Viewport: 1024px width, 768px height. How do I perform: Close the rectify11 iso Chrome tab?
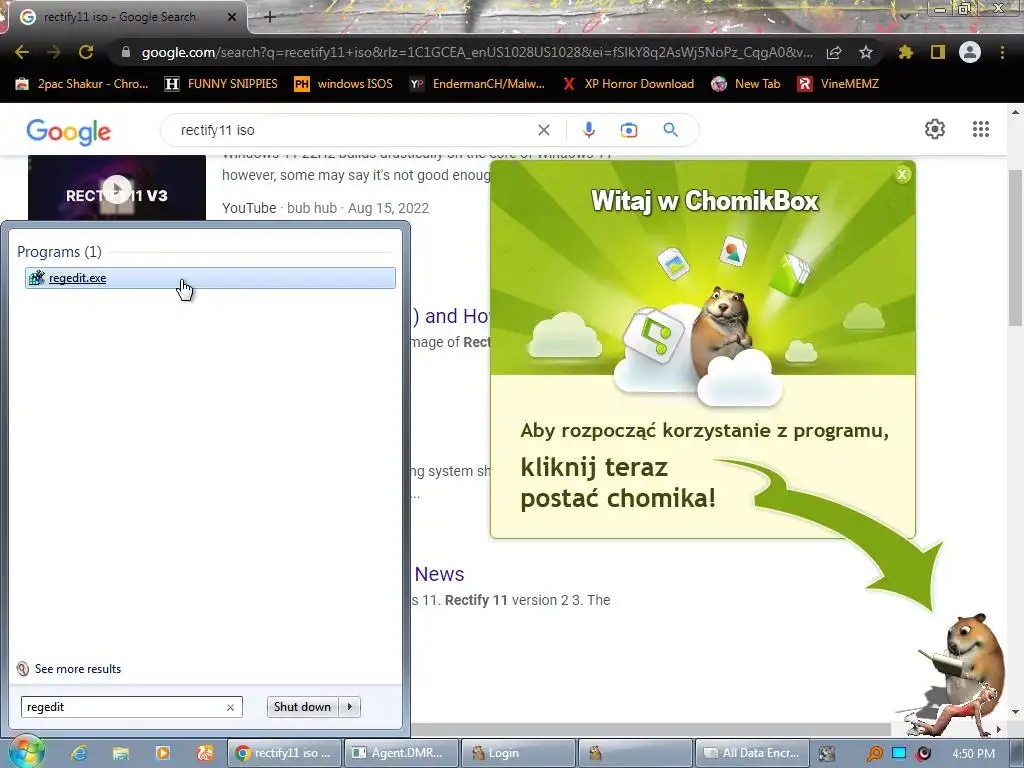[x=231, y=17]
